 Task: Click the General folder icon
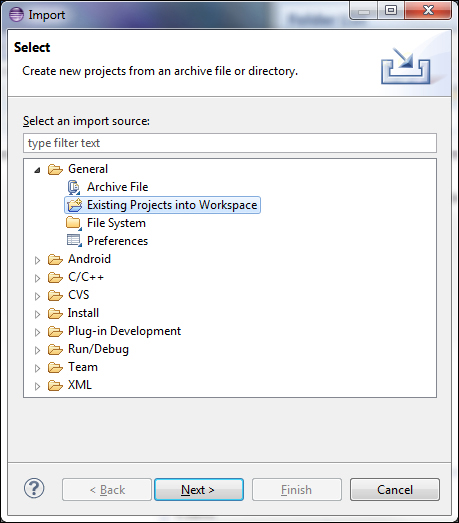55,169
